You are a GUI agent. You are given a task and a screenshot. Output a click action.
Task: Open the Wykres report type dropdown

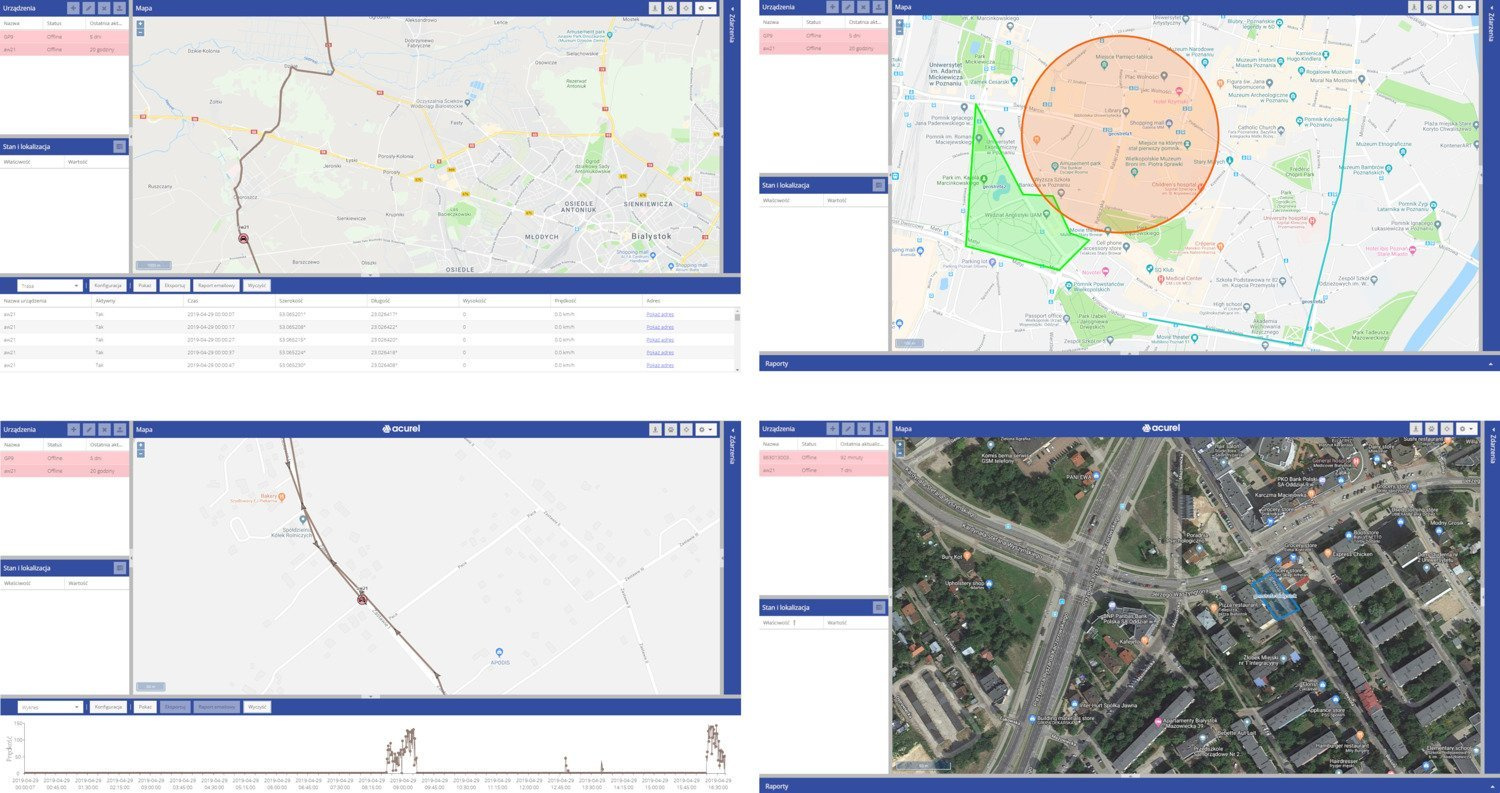click(x=50, y=707)
